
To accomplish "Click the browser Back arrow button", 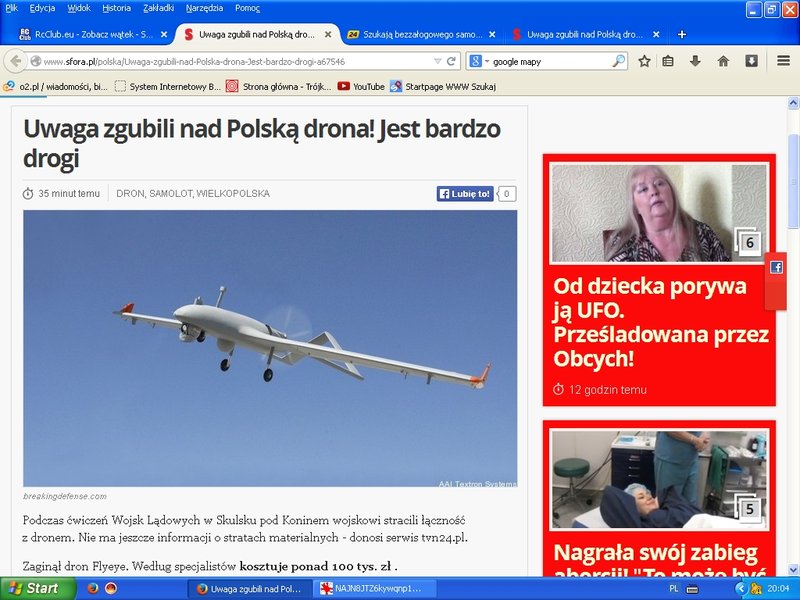I will pos(15,61).
